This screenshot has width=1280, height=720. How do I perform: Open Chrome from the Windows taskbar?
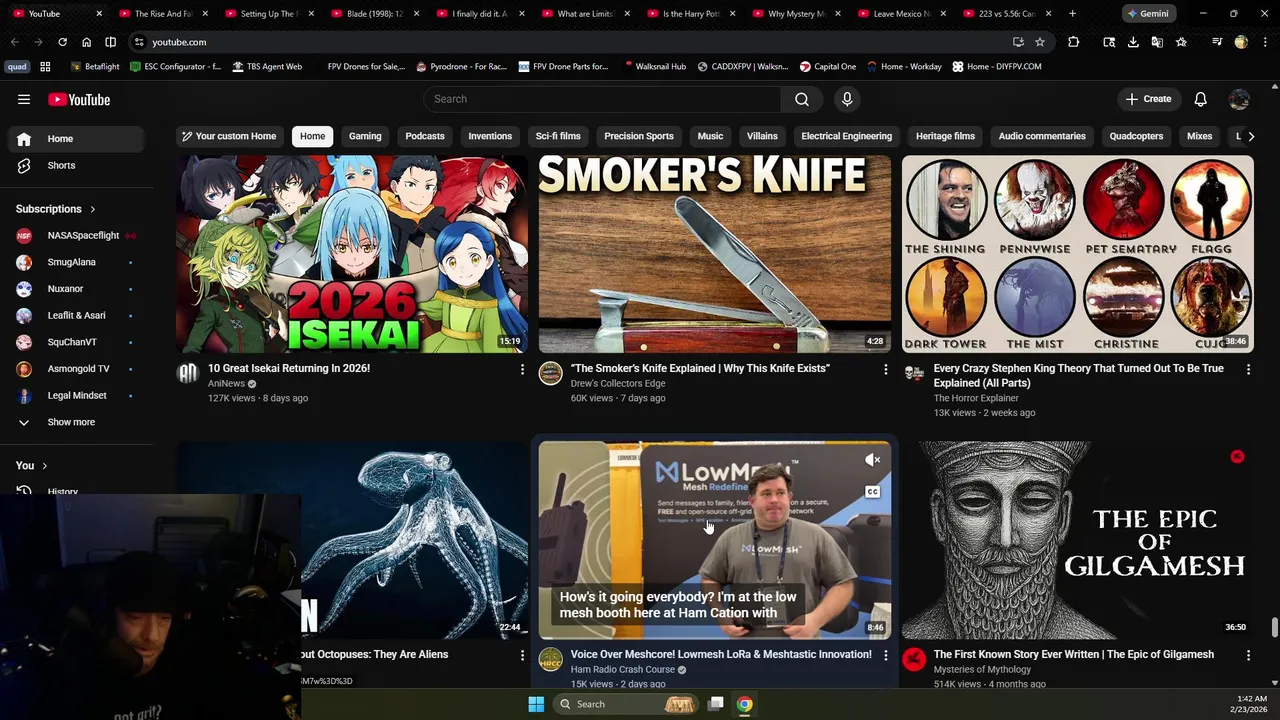click(x=744, y=704)
